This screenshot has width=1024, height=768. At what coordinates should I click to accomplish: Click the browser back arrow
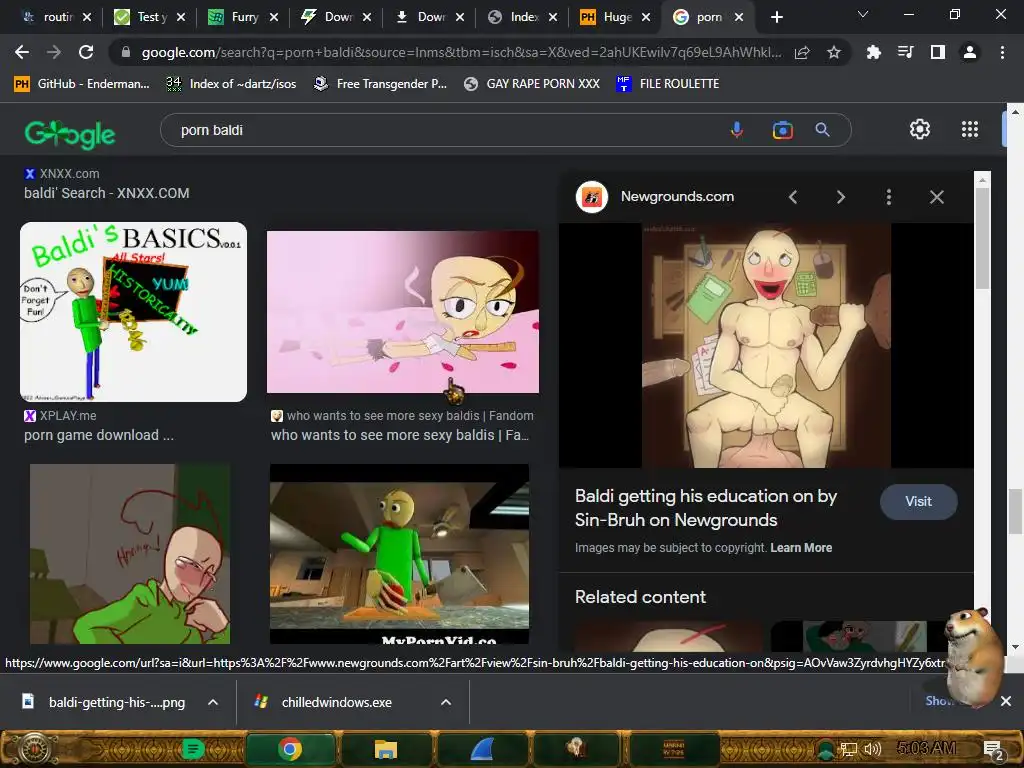coord(22,52)
